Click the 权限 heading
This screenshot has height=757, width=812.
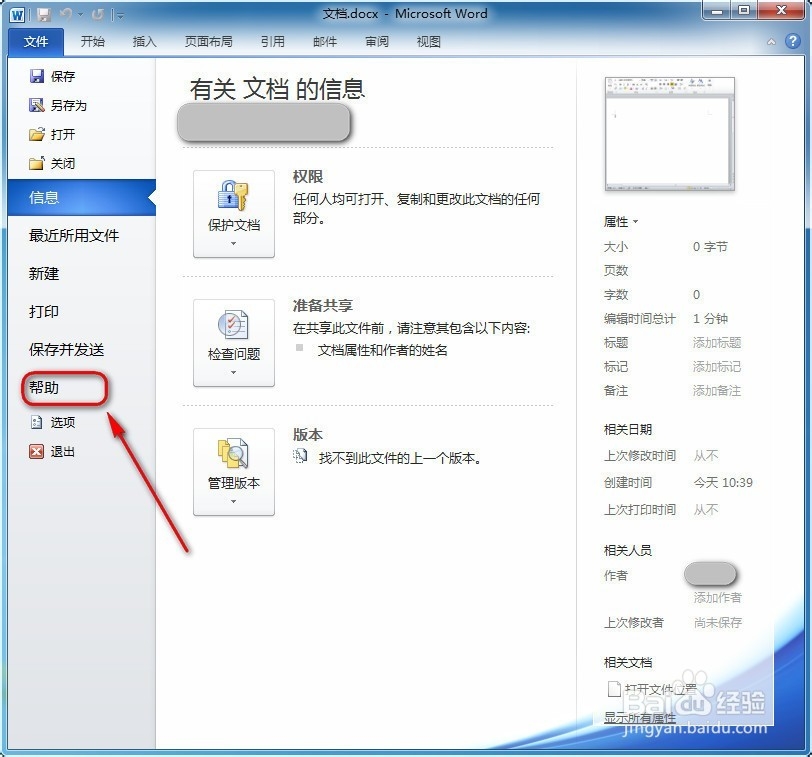pyautogui.click(x=308, y=177)
